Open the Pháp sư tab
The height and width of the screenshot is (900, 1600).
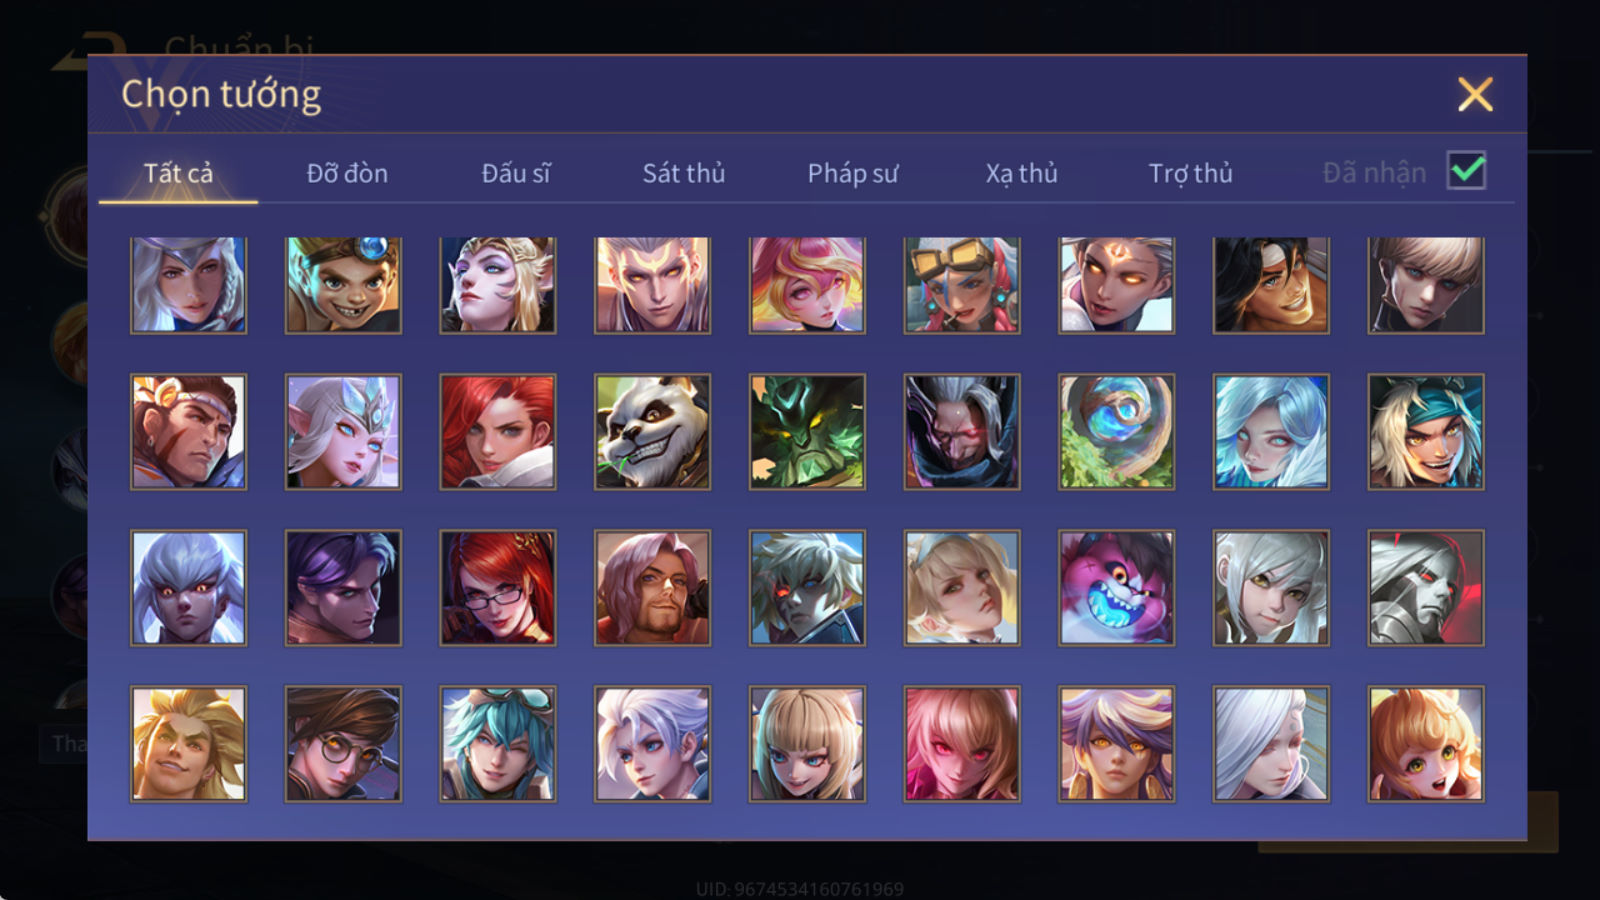853,173
